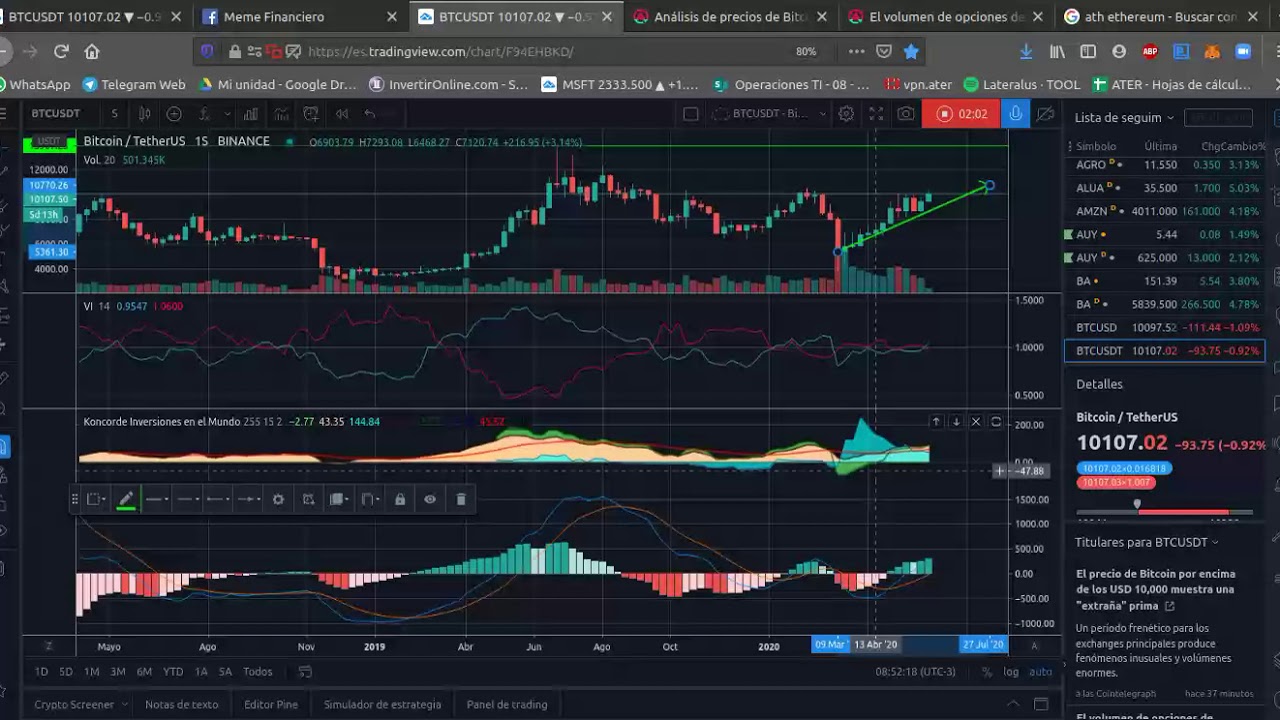The image size is (1280, 720).
Task: Enter fullscreen mode for the chart
Action: point(876,114)
